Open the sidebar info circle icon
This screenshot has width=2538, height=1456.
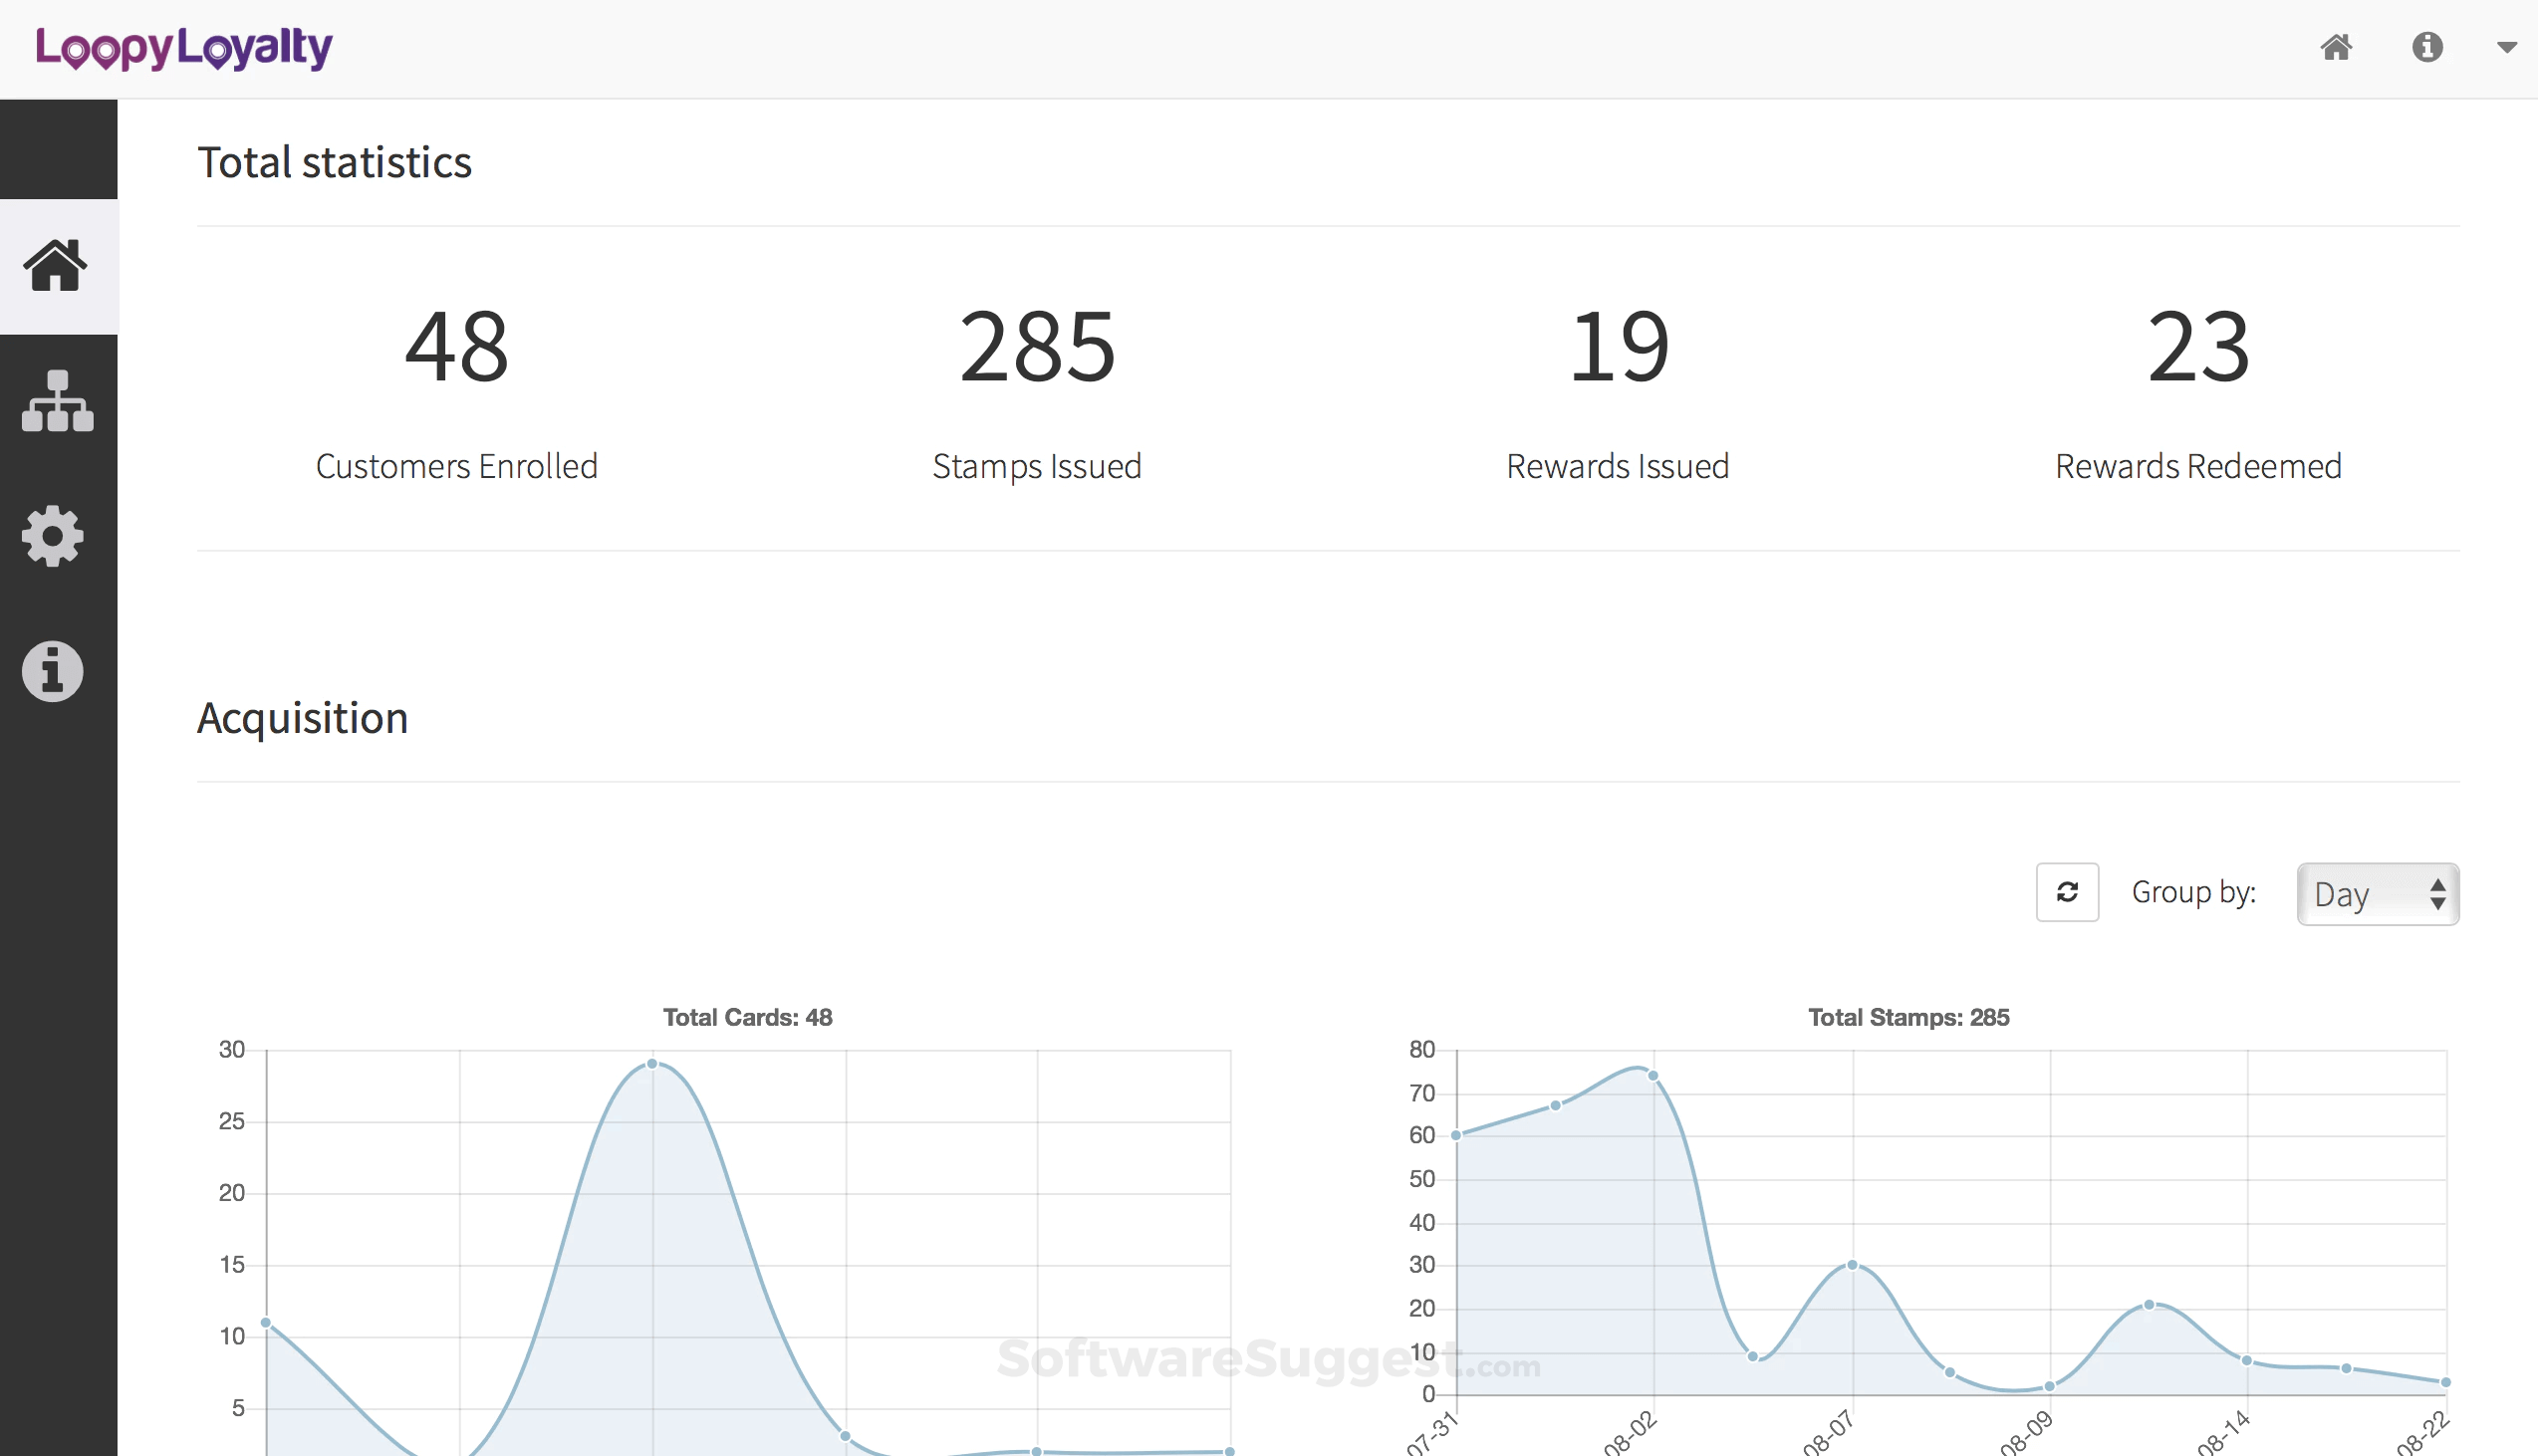point(53,671)
